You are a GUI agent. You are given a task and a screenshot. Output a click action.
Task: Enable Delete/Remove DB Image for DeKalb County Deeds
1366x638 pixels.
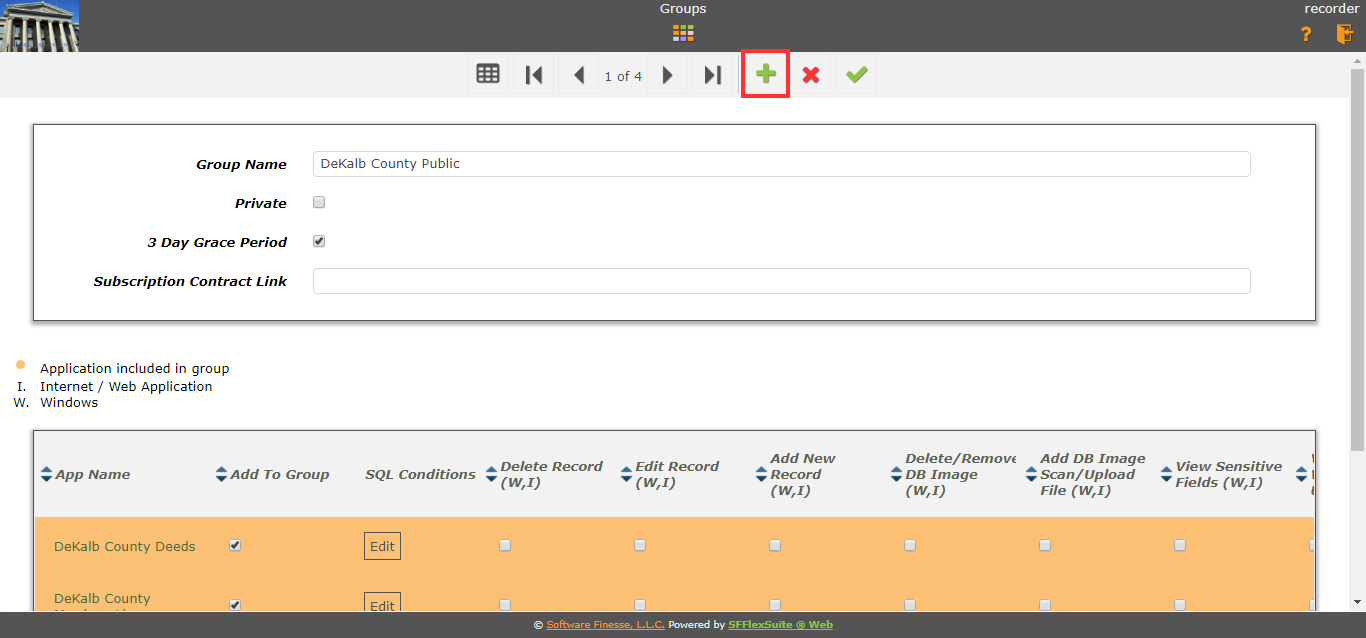[910, 545]
